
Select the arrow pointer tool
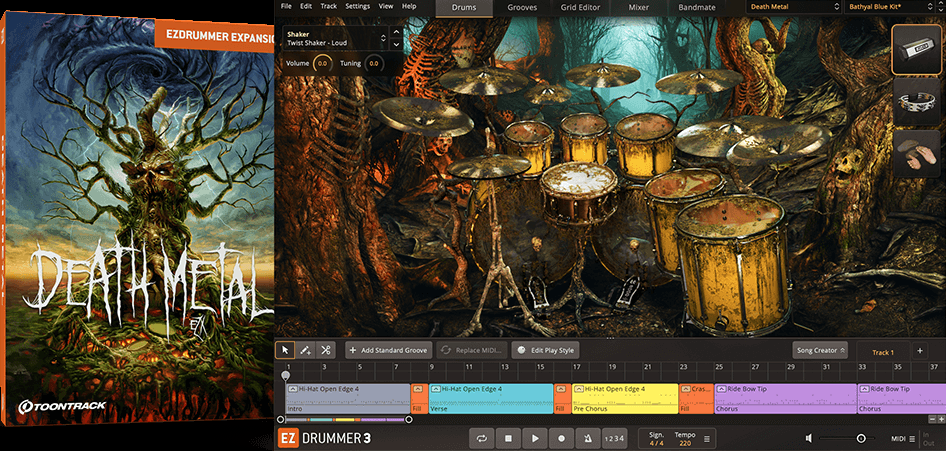coord(285,350)
